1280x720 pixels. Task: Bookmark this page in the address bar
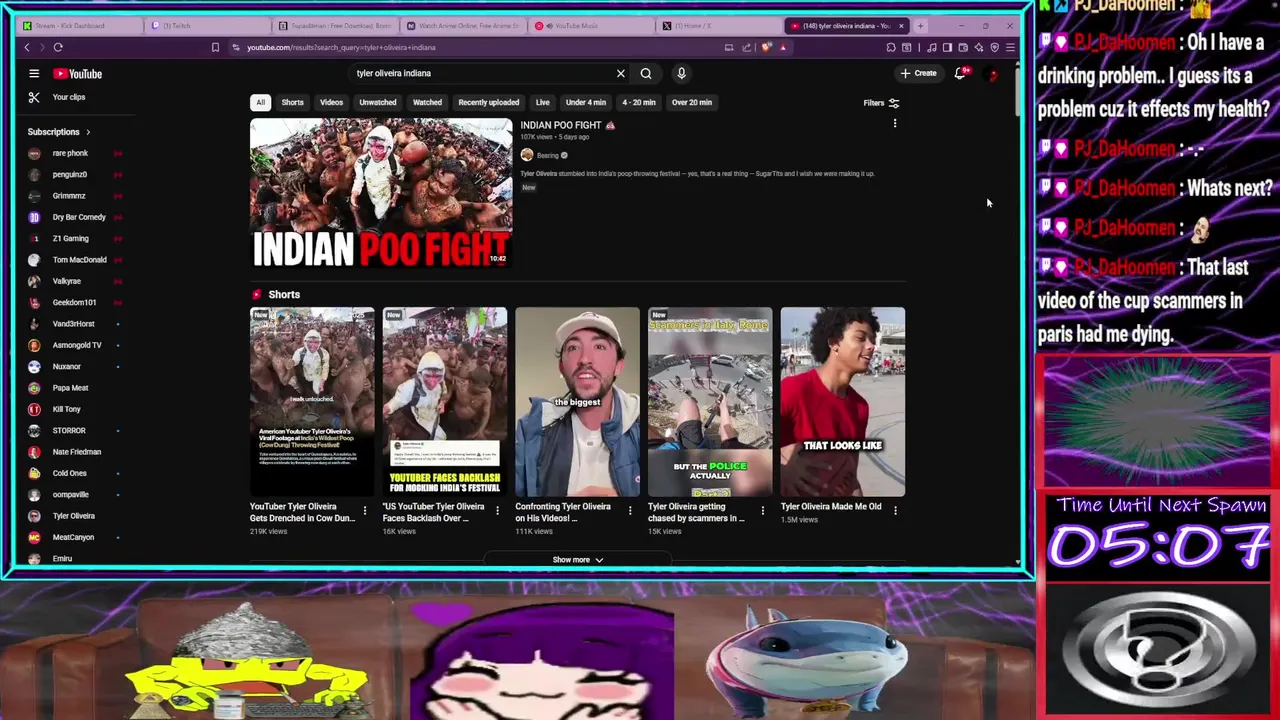(215, 47)
